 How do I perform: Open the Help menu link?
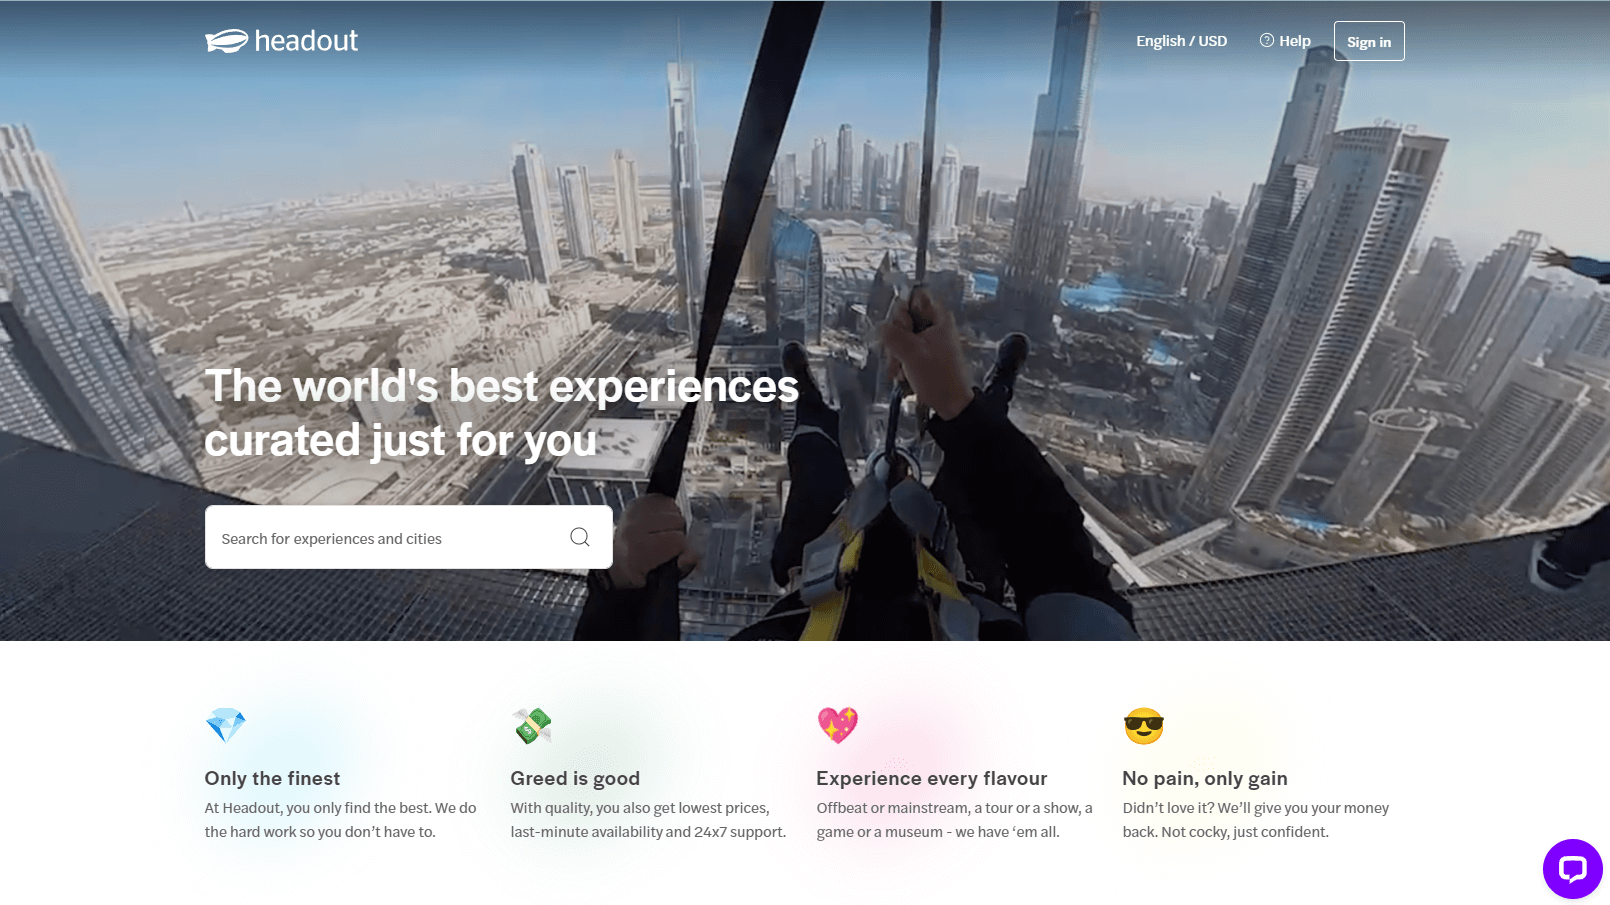coord(1285,41)
